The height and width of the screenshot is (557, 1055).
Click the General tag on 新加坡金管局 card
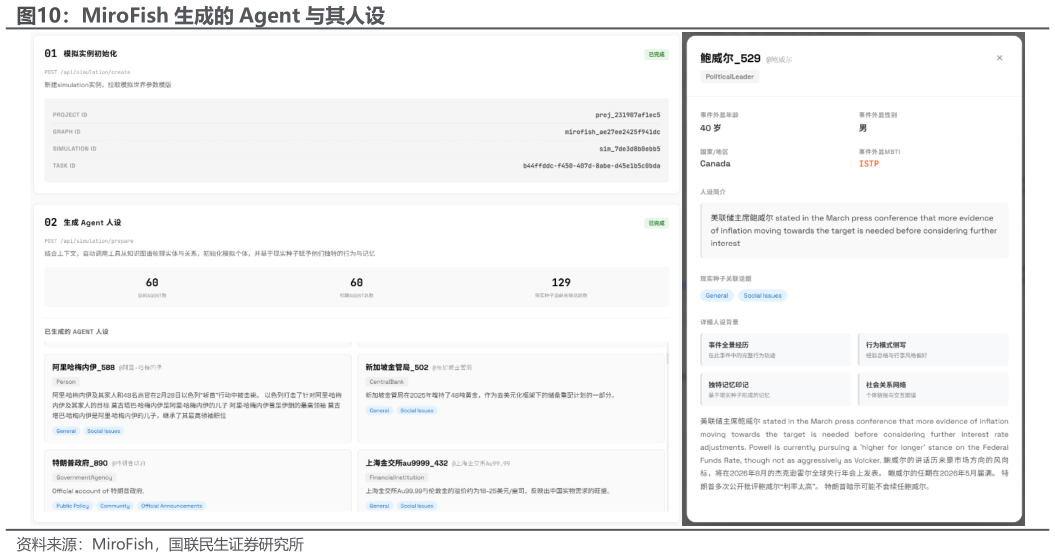(x=379, y=410)
